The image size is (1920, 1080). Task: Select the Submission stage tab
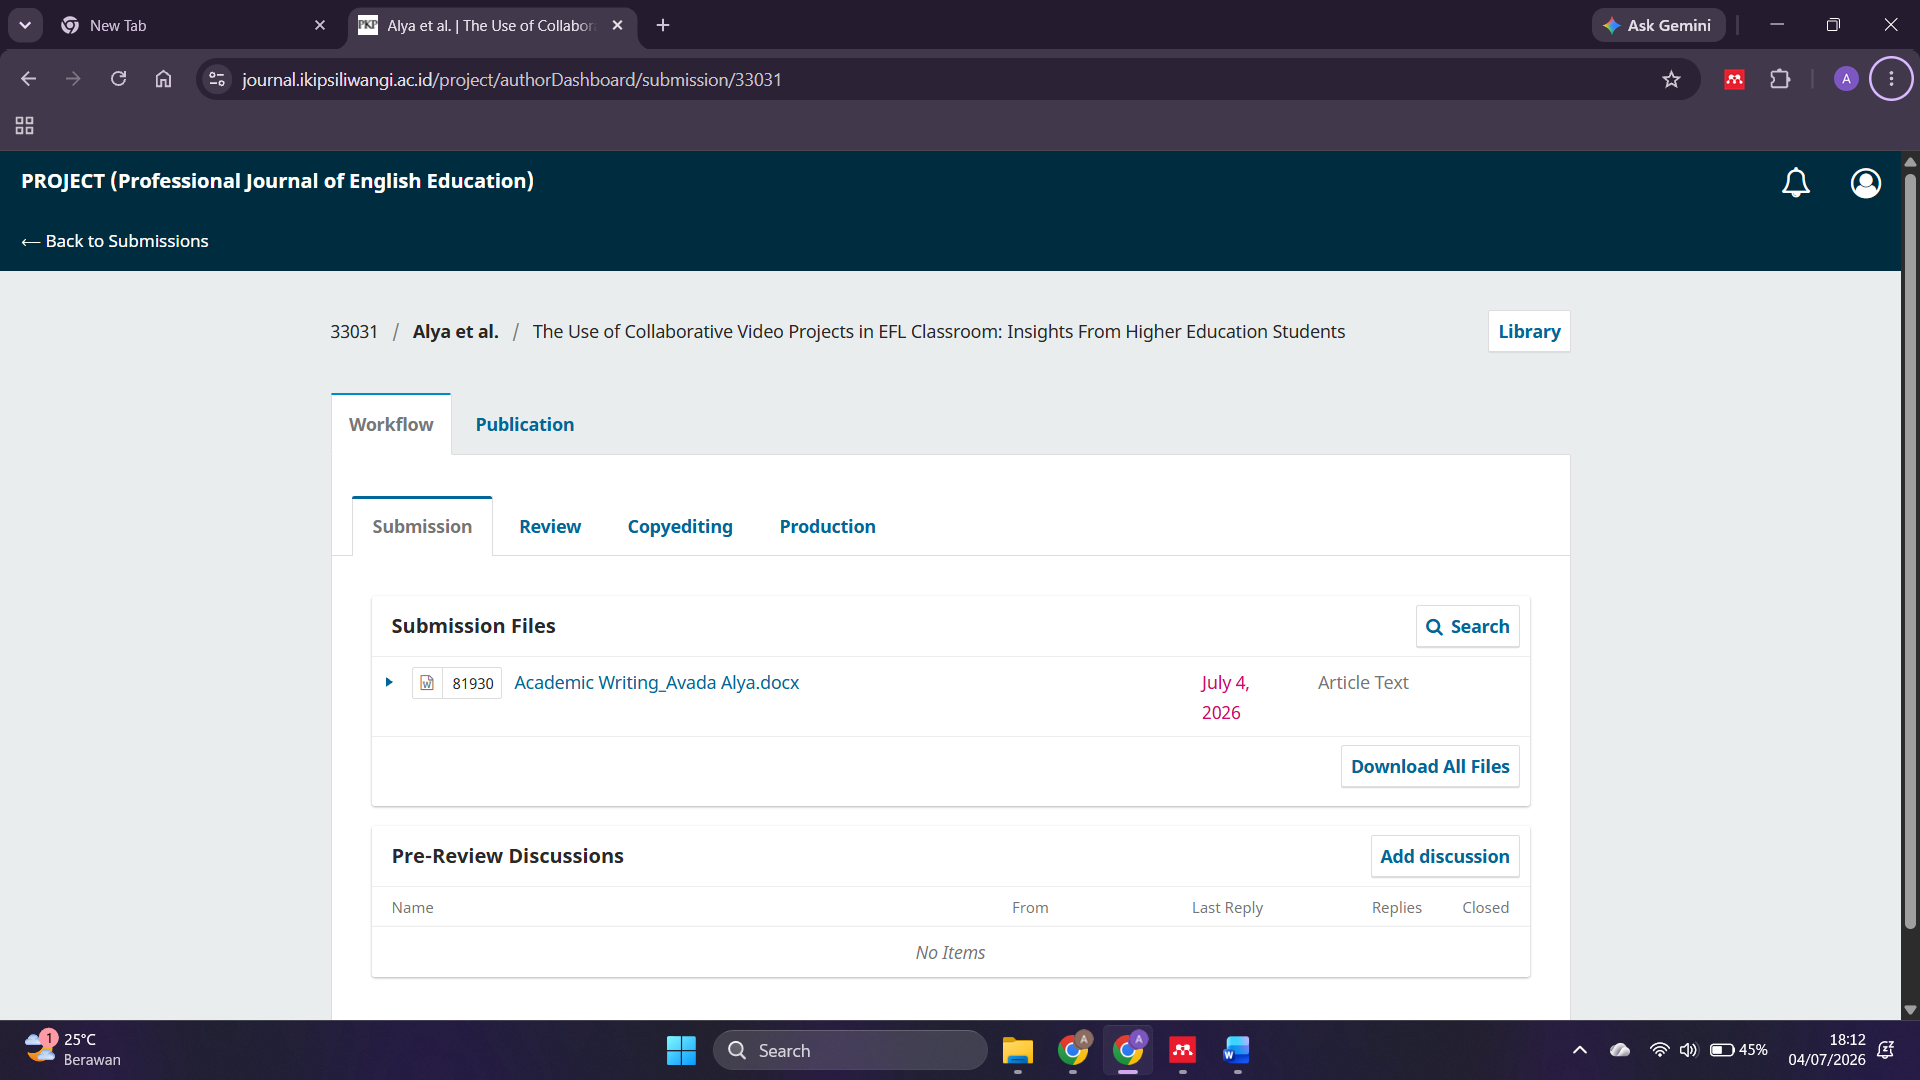422,526
